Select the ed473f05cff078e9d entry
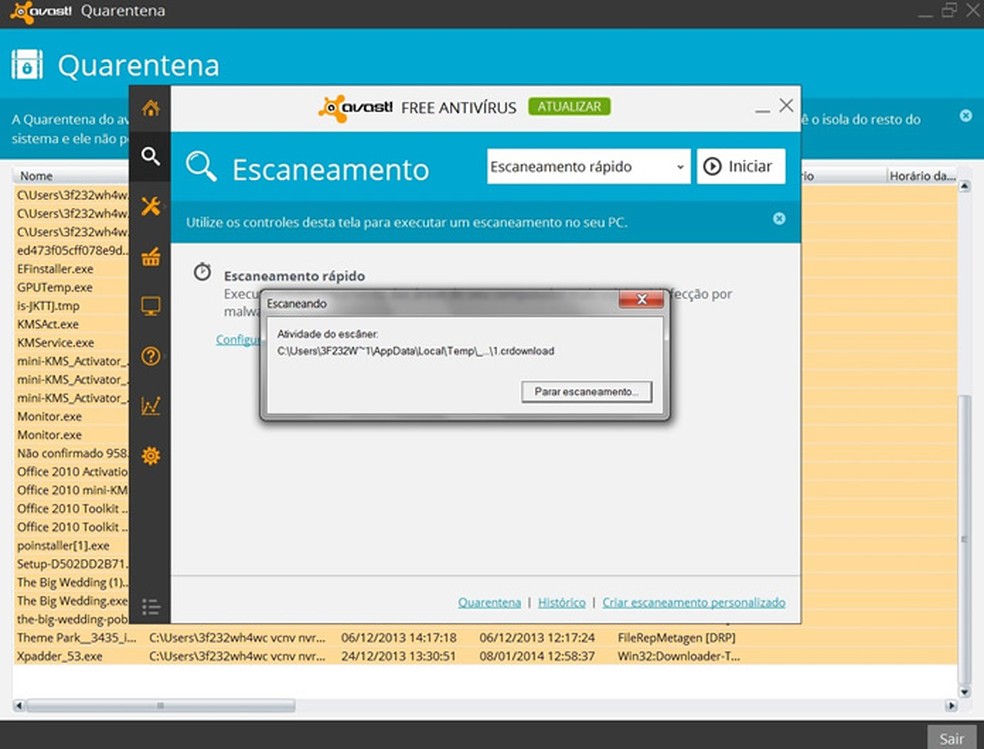Viewport: 984px width, 749px height. (x=72, y=250)
